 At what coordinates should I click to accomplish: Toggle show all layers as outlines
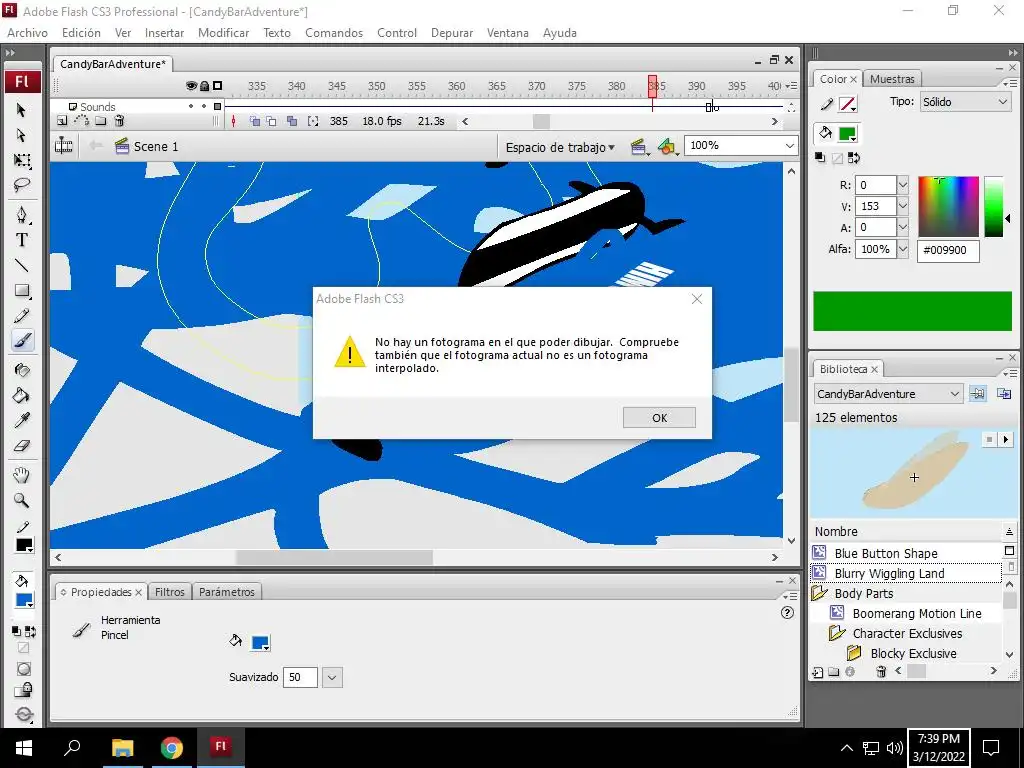pos(217,86)
